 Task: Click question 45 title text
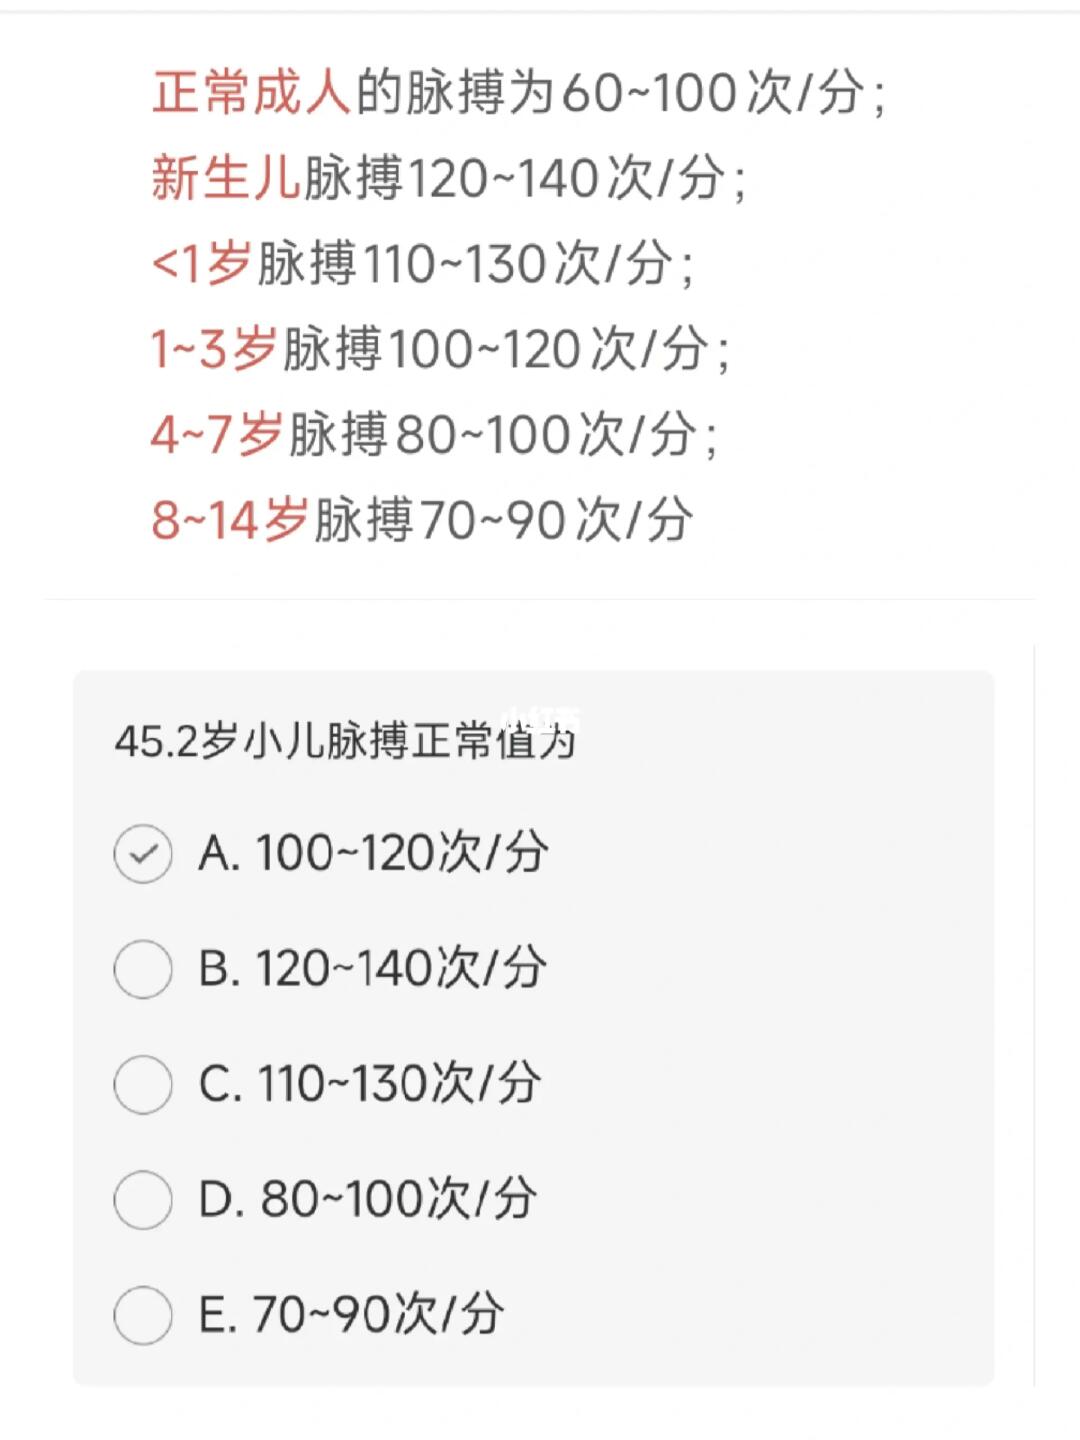coord(345,741)
